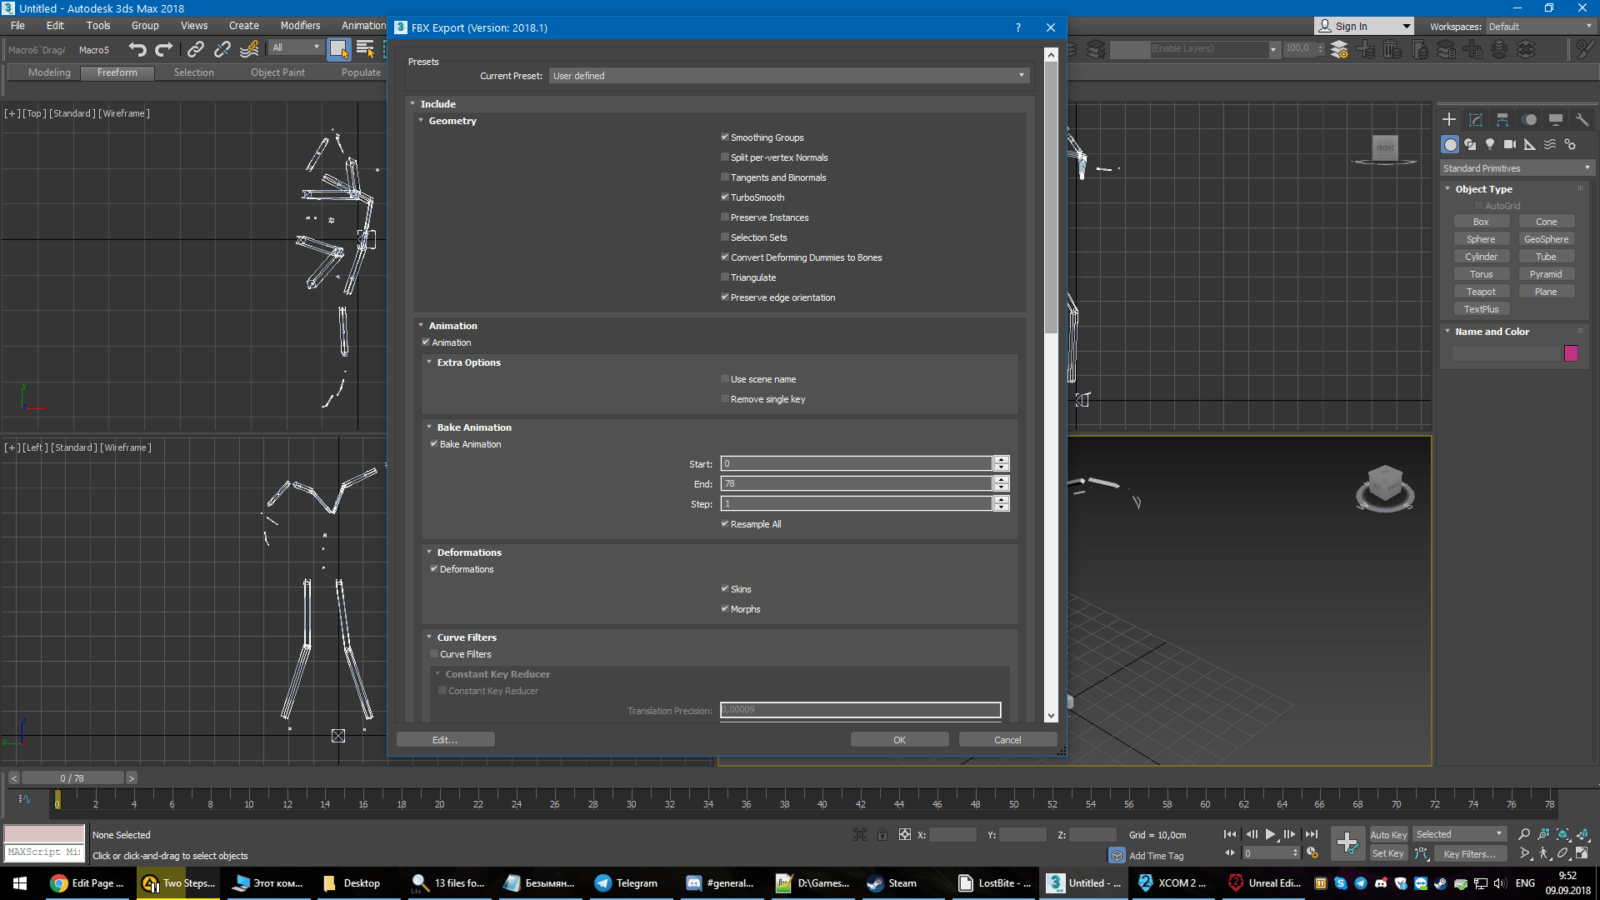The image size is (1600, 900).
Task: Open the Modifiers menu
Action: click(x=300, y=26)
